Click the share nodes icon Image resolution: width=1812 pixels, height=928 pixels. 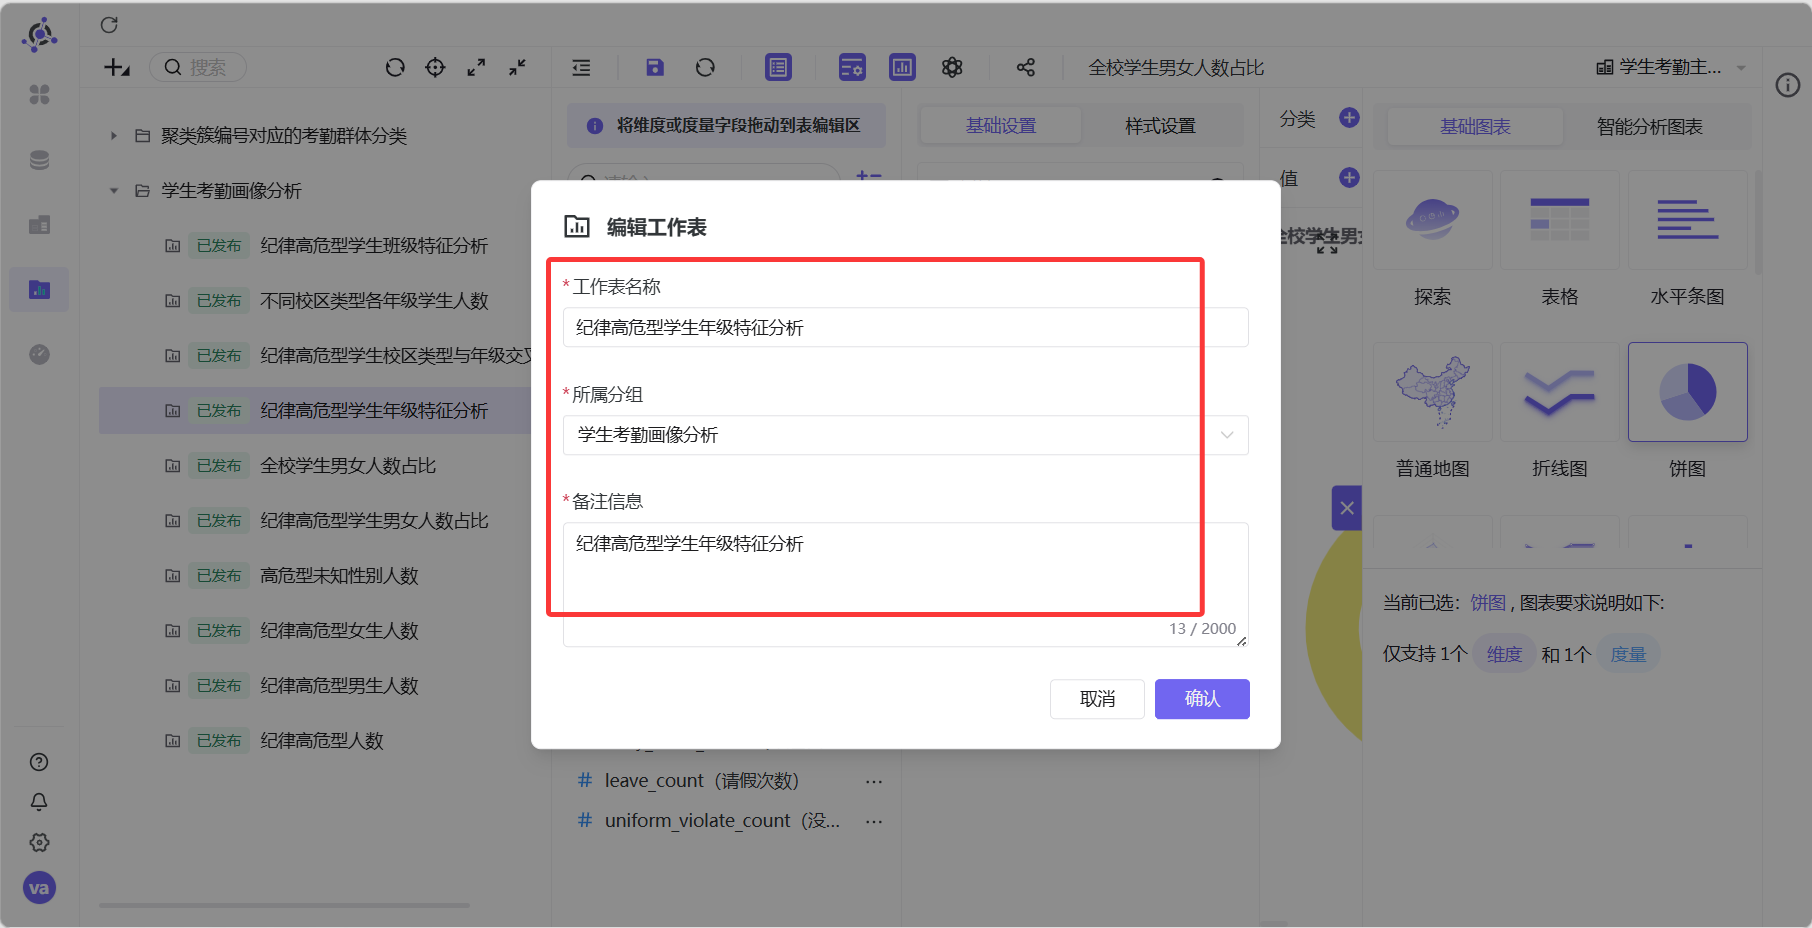(1026, 67)
